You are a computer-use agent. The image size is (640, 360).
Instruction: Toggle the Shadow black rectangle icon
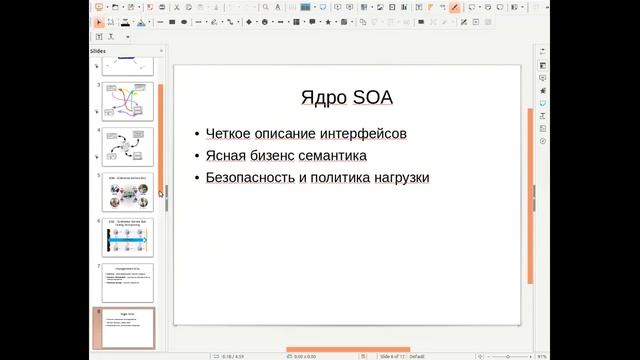point(421,22)
